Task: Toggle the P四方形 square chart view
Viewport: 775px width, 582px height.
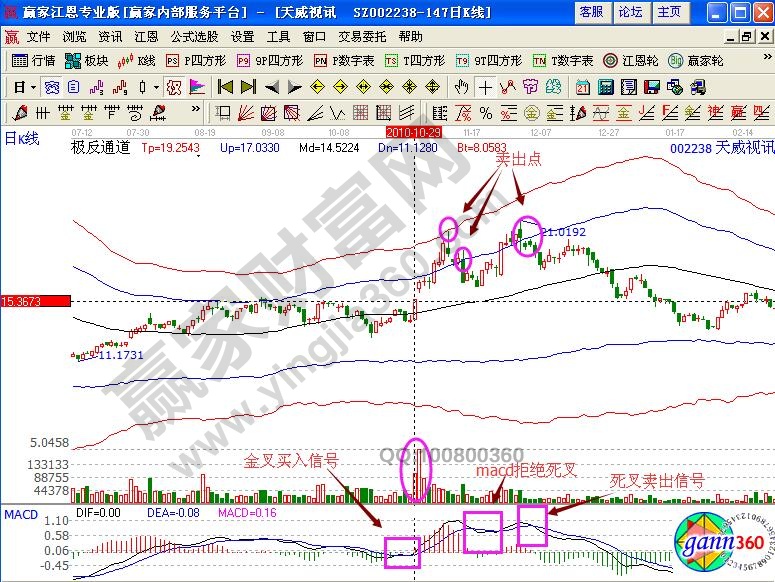Action: pos(199,60)
